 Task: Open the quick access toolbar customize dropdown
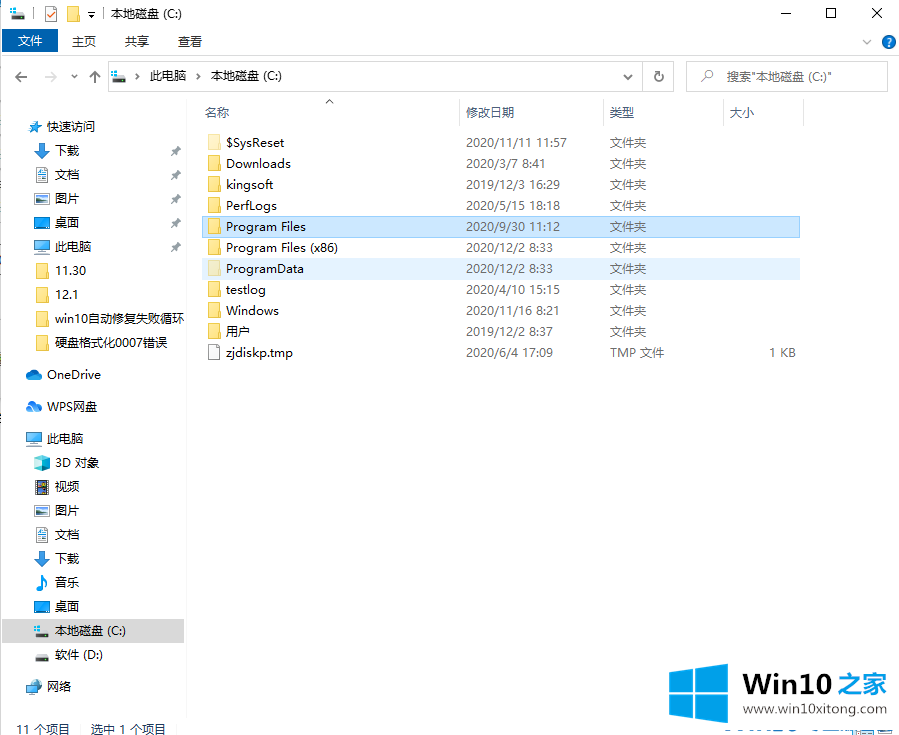[91, 15]
